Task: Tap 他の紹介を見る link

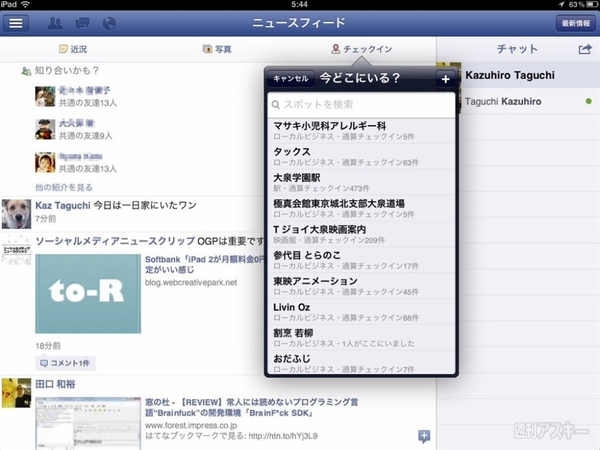Action: [64, 187]
